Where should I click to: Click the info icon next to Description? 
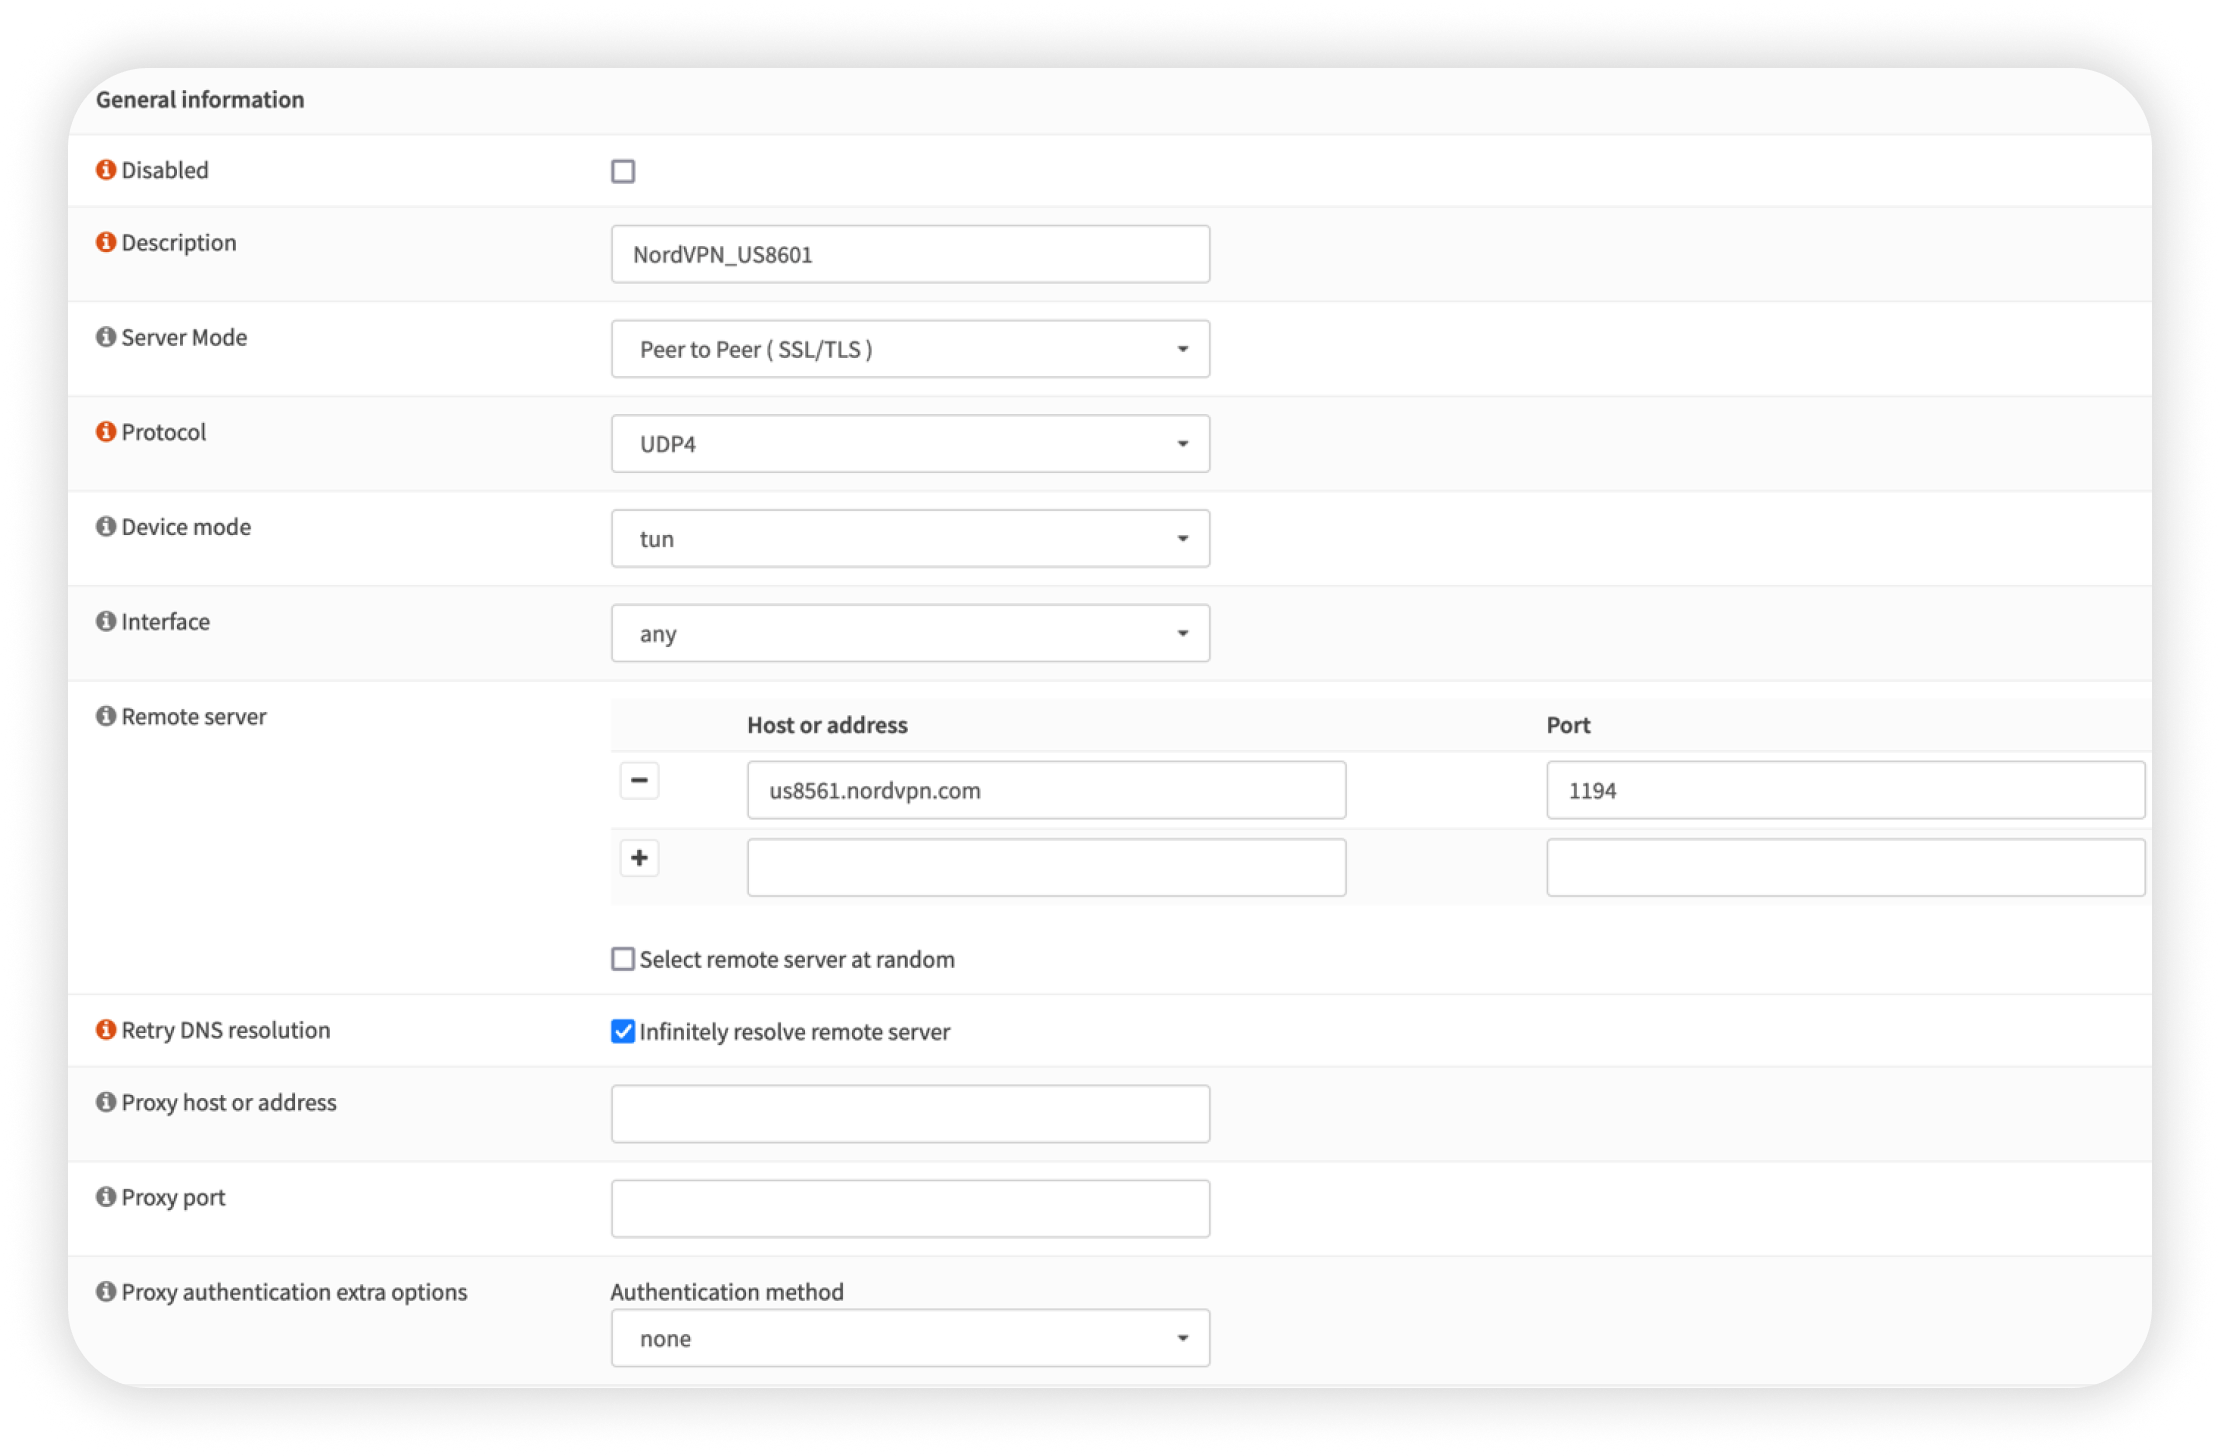click(x=106, y=243)
